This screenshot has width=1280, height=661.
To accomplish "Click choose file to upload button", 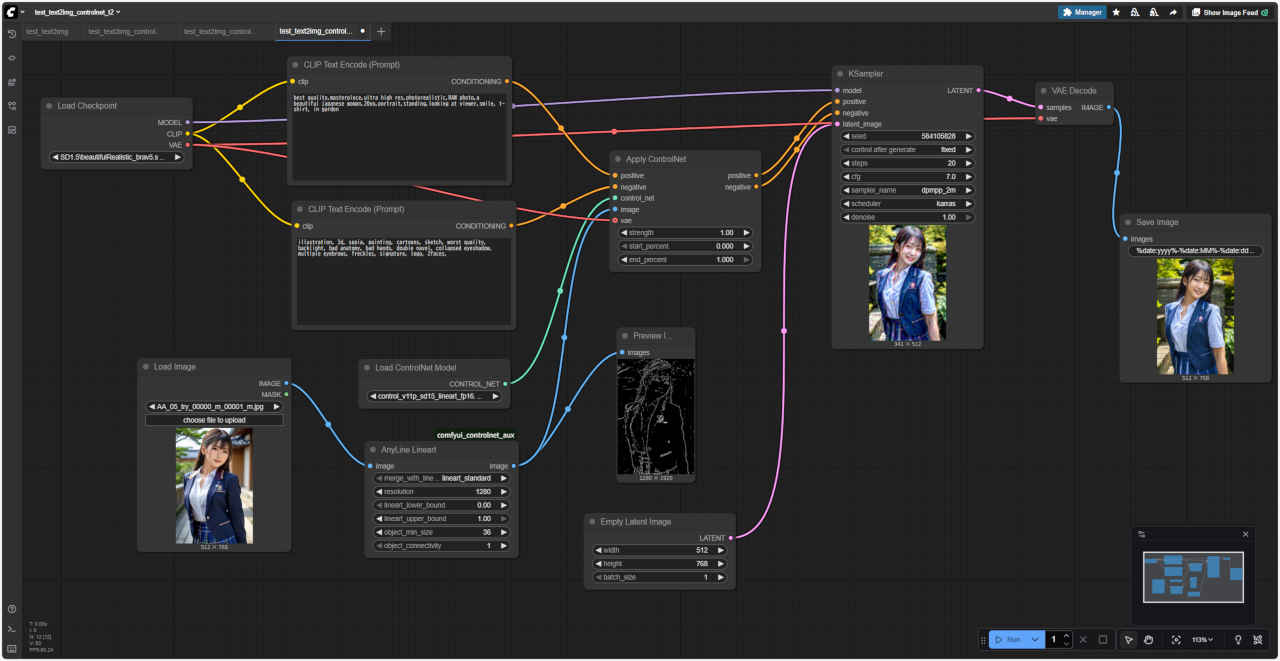I will click(x=214, y=420).
